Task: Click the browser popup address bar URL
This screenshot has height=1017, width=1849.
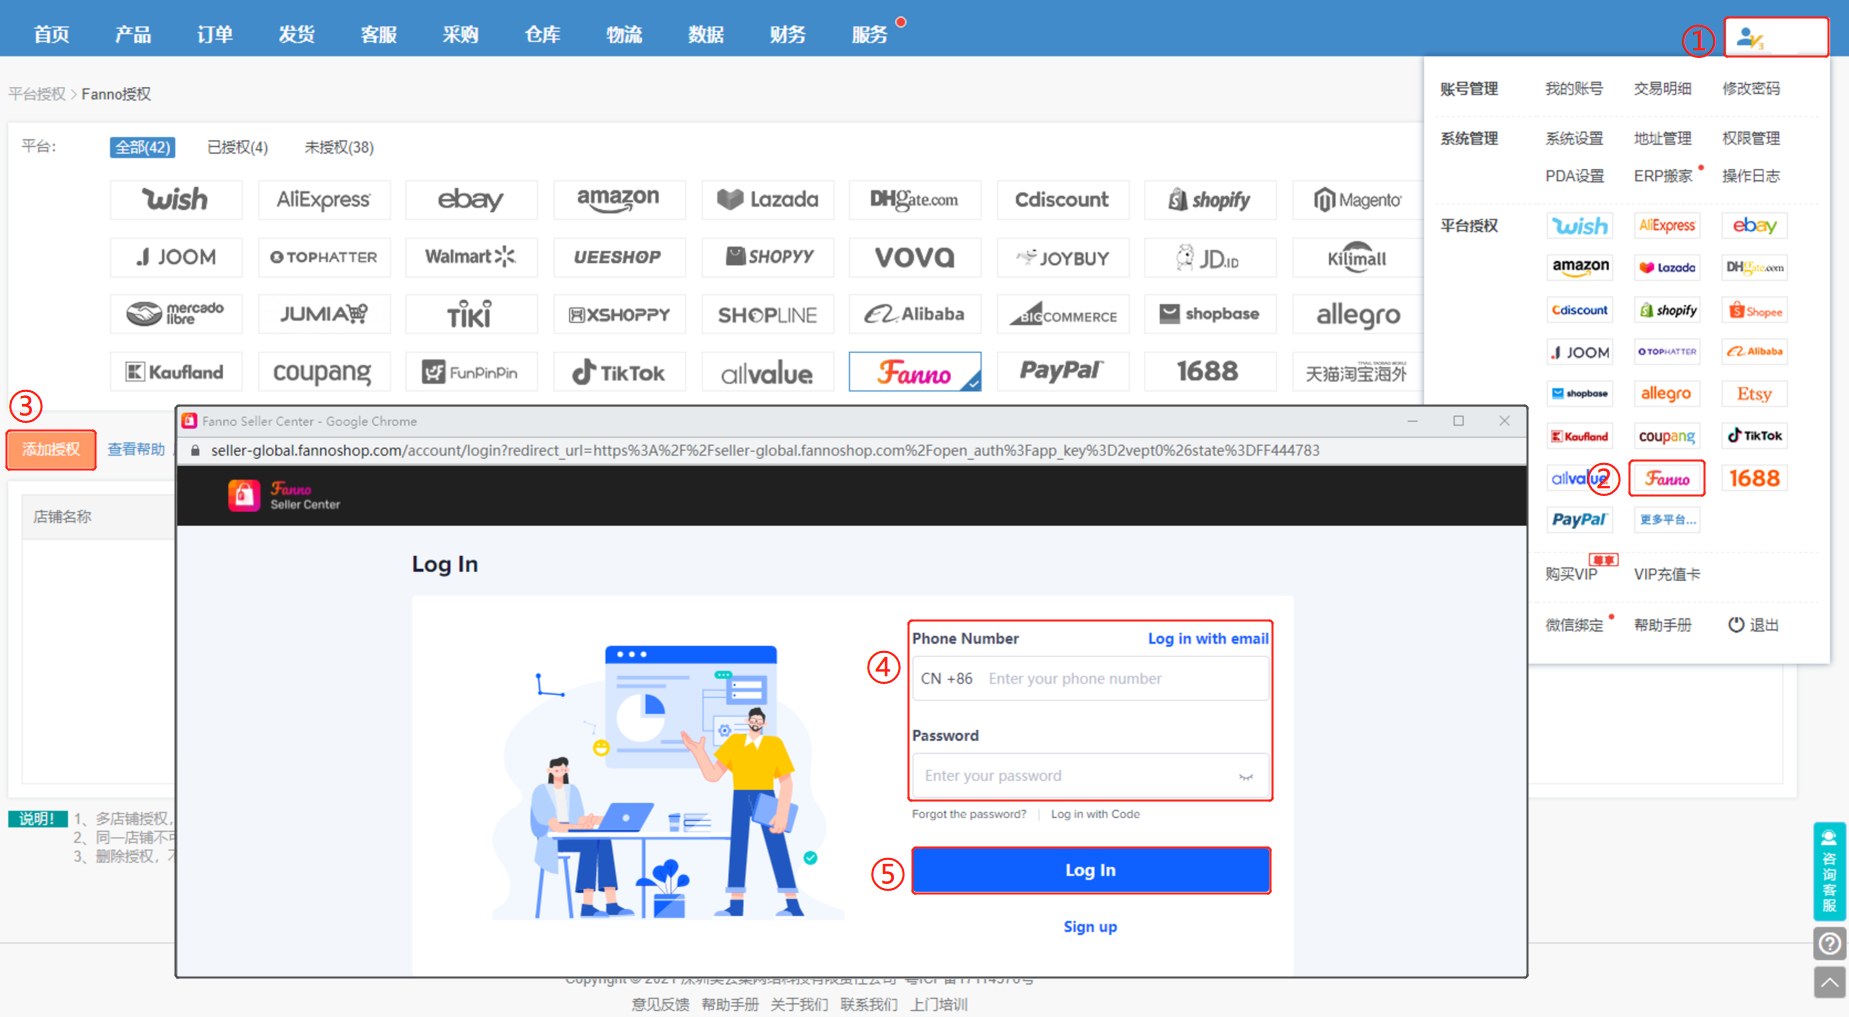Action: (765, 451)
